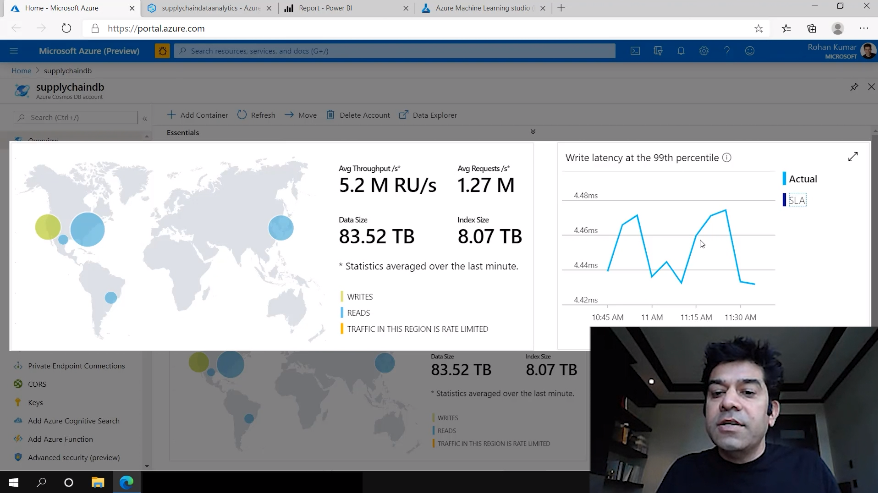Switch to Azure Machine Learning studio tab
This screenshot has height=493, width=878.
(478, 8)
